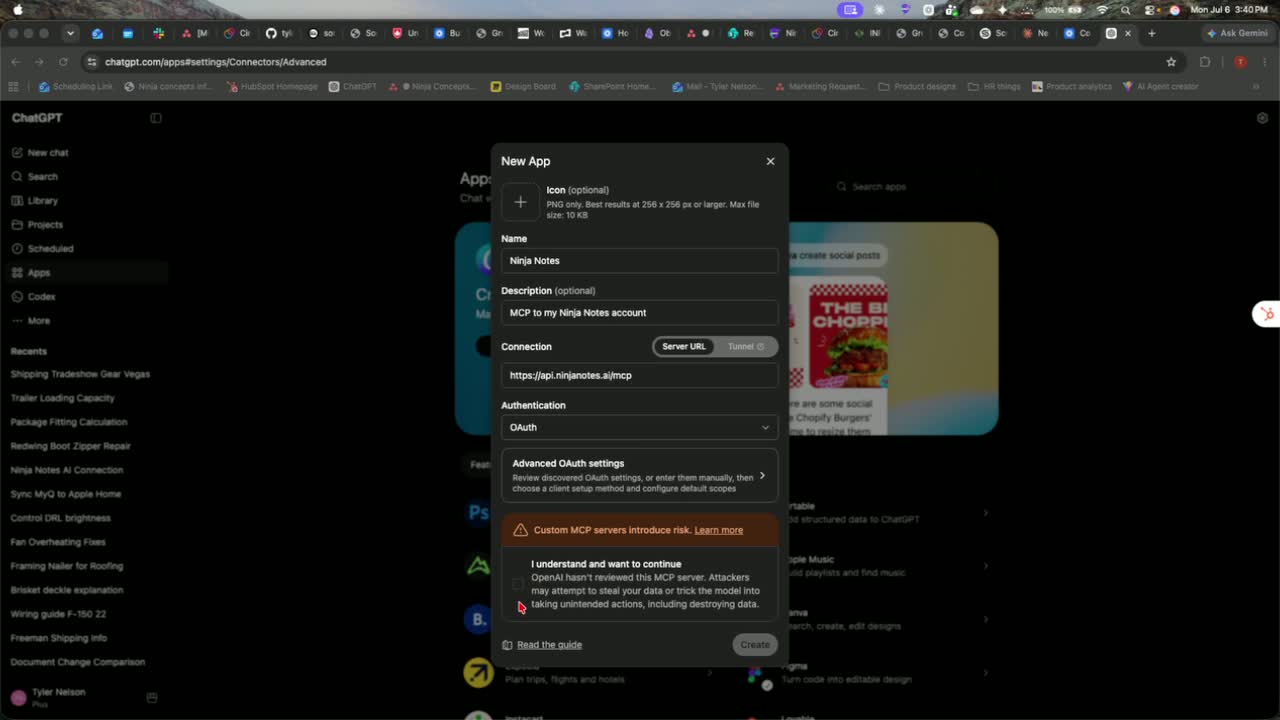This screenshot has width=1280, height=720.
Task: Open the Brisket deckle explanation chat
Action: tap(67, 590)
